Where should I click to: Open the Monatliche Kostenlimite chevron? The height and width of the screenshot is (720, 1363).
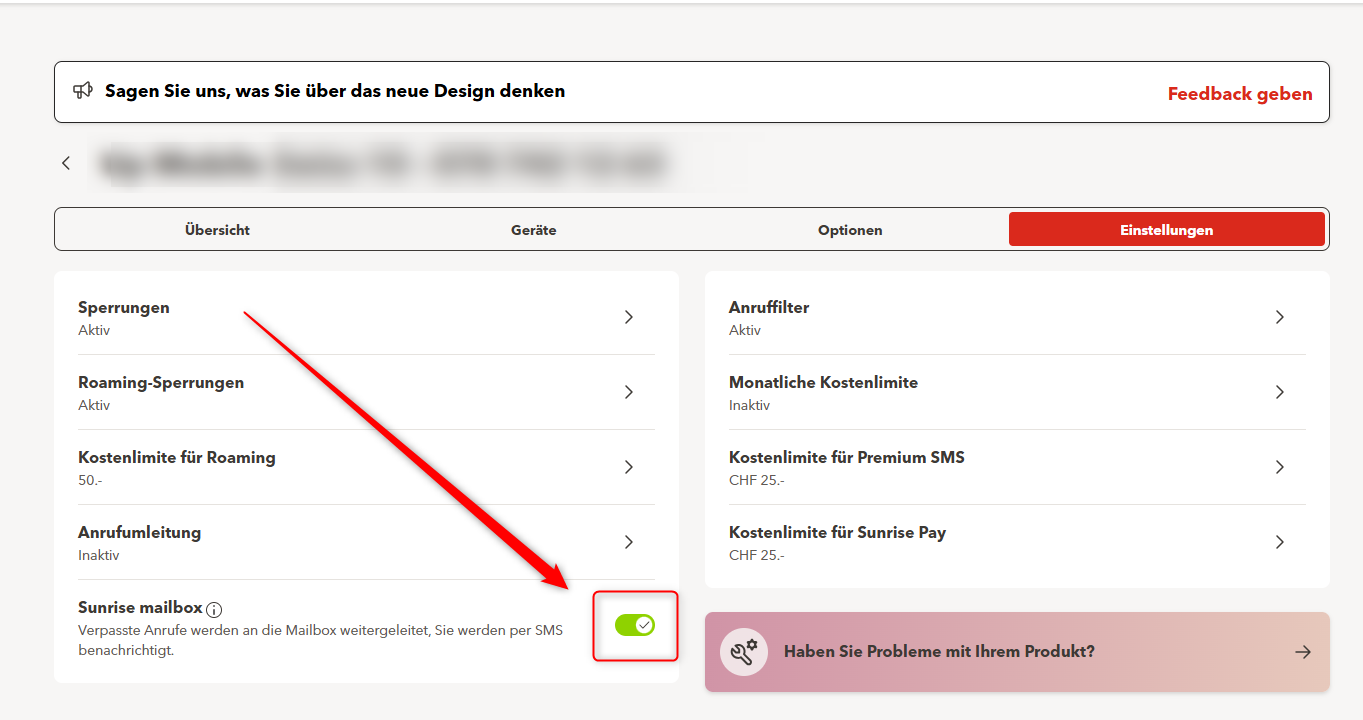[1279, 392]
